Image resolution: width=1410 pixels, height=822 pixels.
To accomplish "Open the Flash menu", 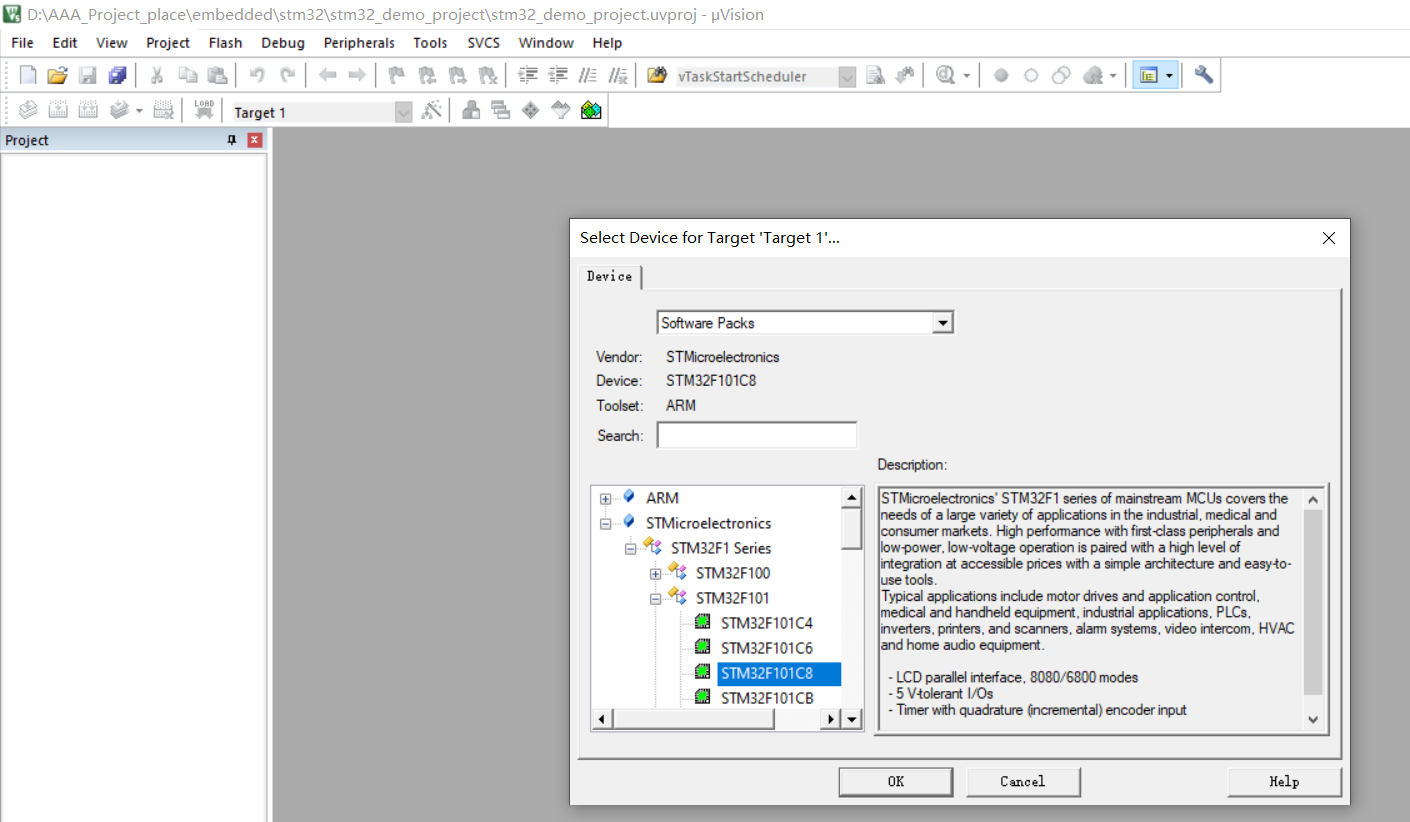I will click(225, 43).
